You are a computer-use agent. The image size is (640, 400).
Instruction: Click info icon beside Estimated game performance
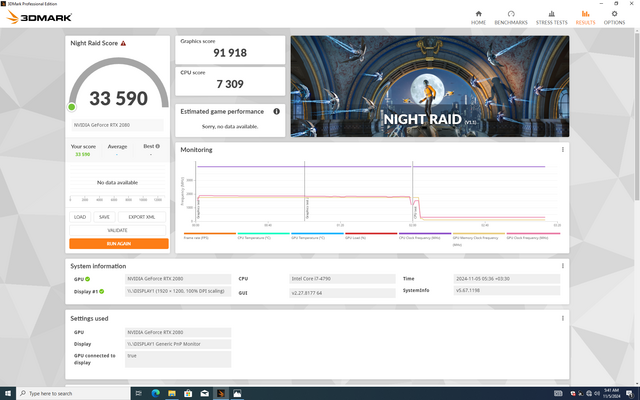[276, 111]
